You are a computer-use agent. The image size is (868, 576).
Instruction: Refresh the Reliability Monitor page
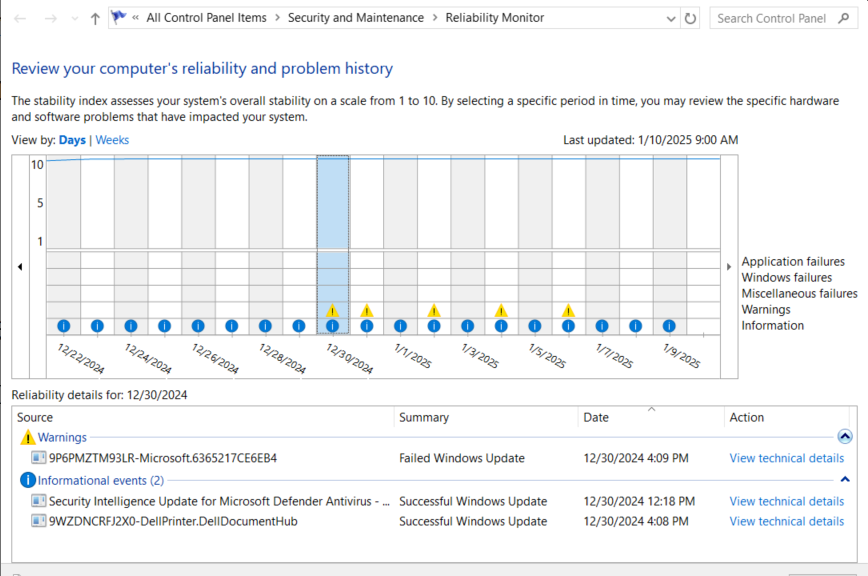[690, 18]
